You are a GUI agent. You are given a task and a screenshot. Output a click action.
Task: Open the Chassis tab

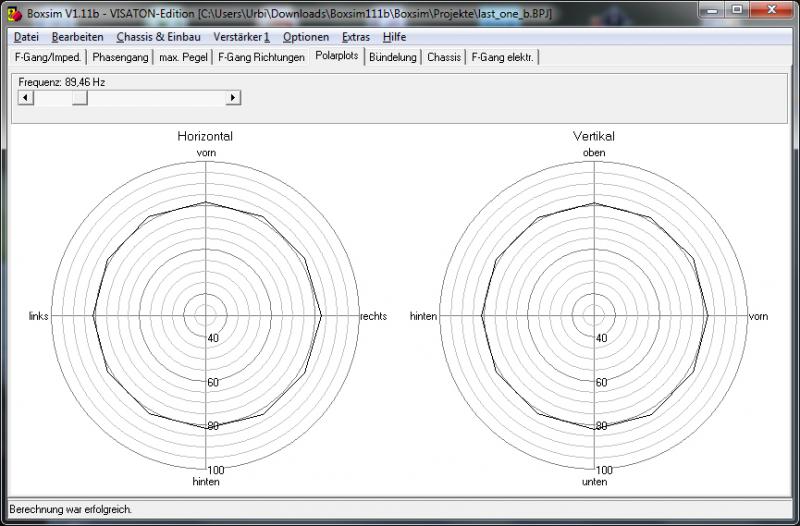click(x=444, y=57)
